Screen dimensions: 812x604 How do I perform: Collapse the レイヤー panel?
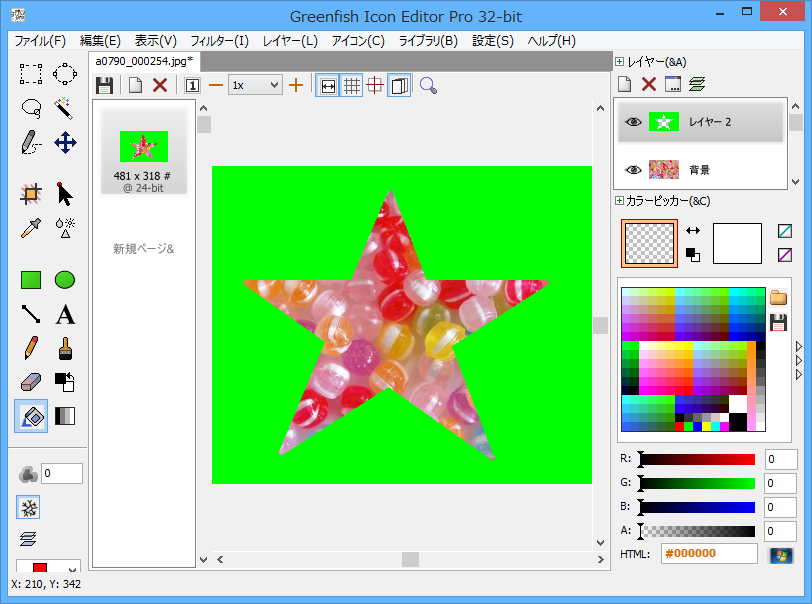620,62
